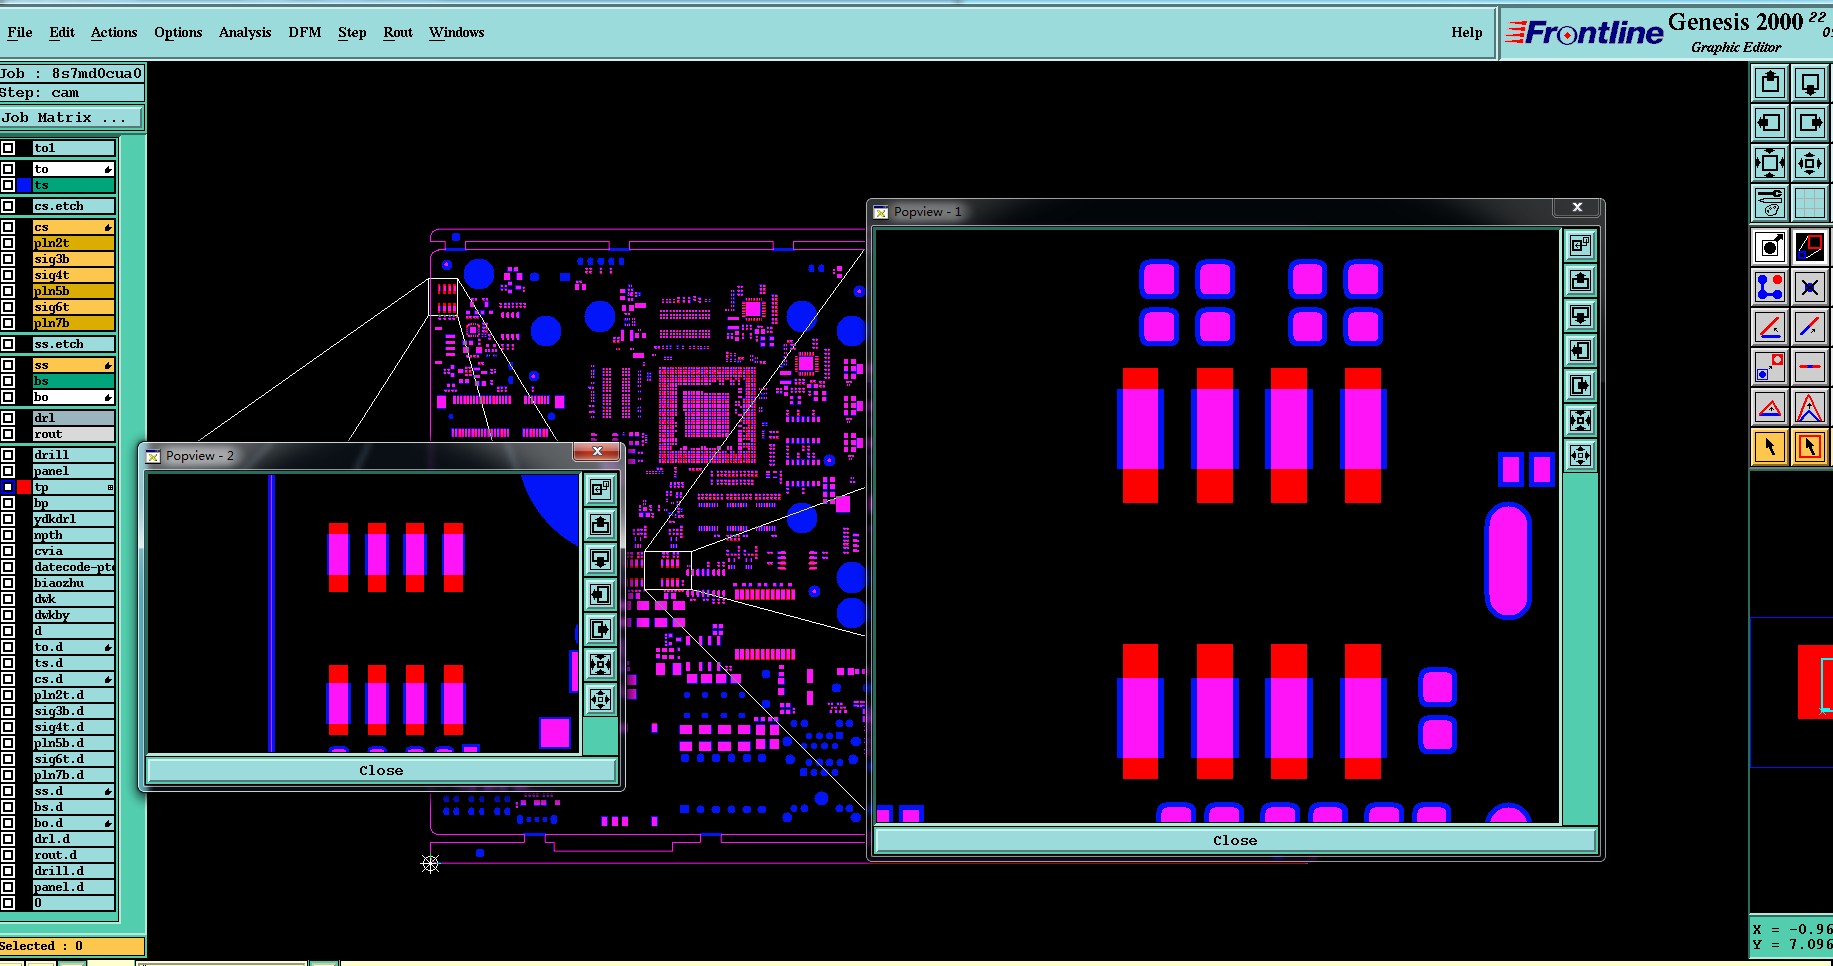Select the plain arrow pointer tool
This screenshot has height=966, width=1833.
1770,447
